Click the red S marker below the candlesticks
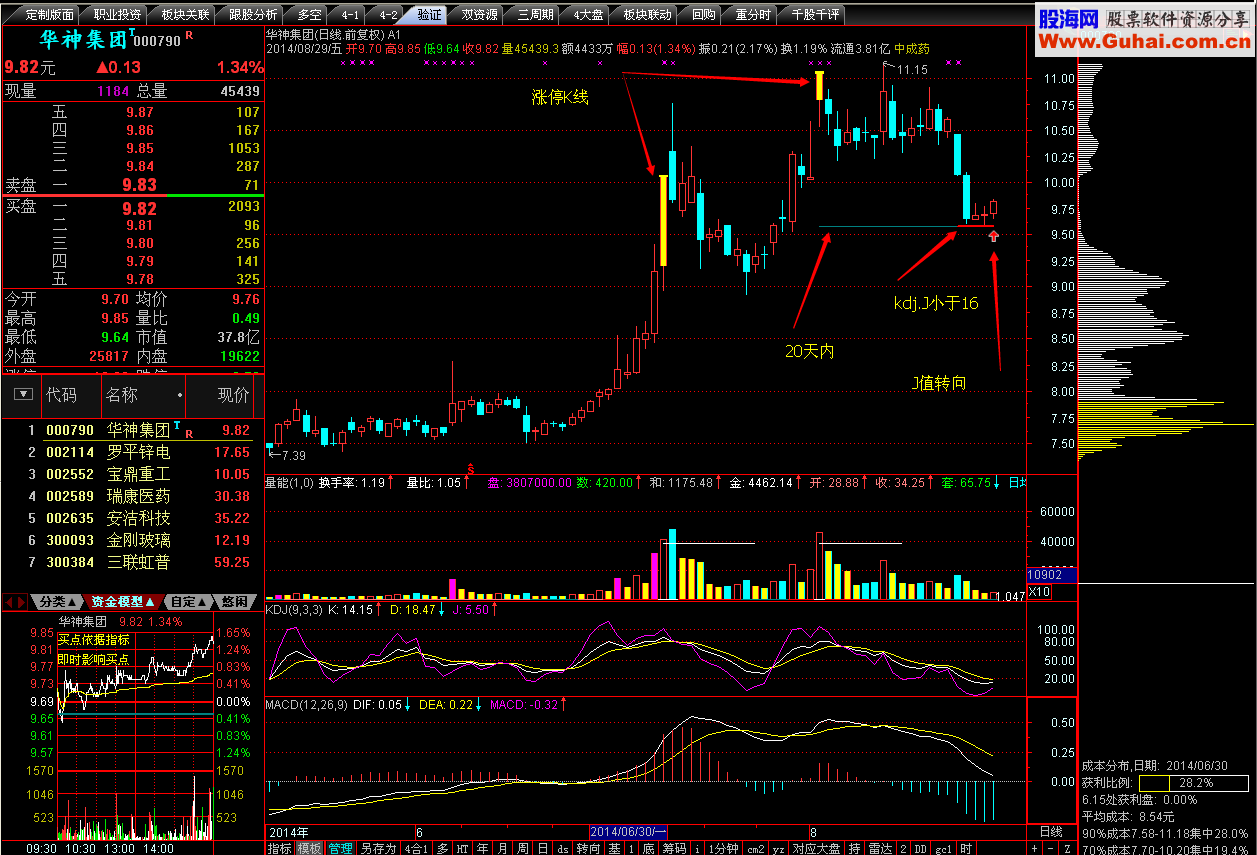Viewport: 1257px width, 855px height. point(471,468)
